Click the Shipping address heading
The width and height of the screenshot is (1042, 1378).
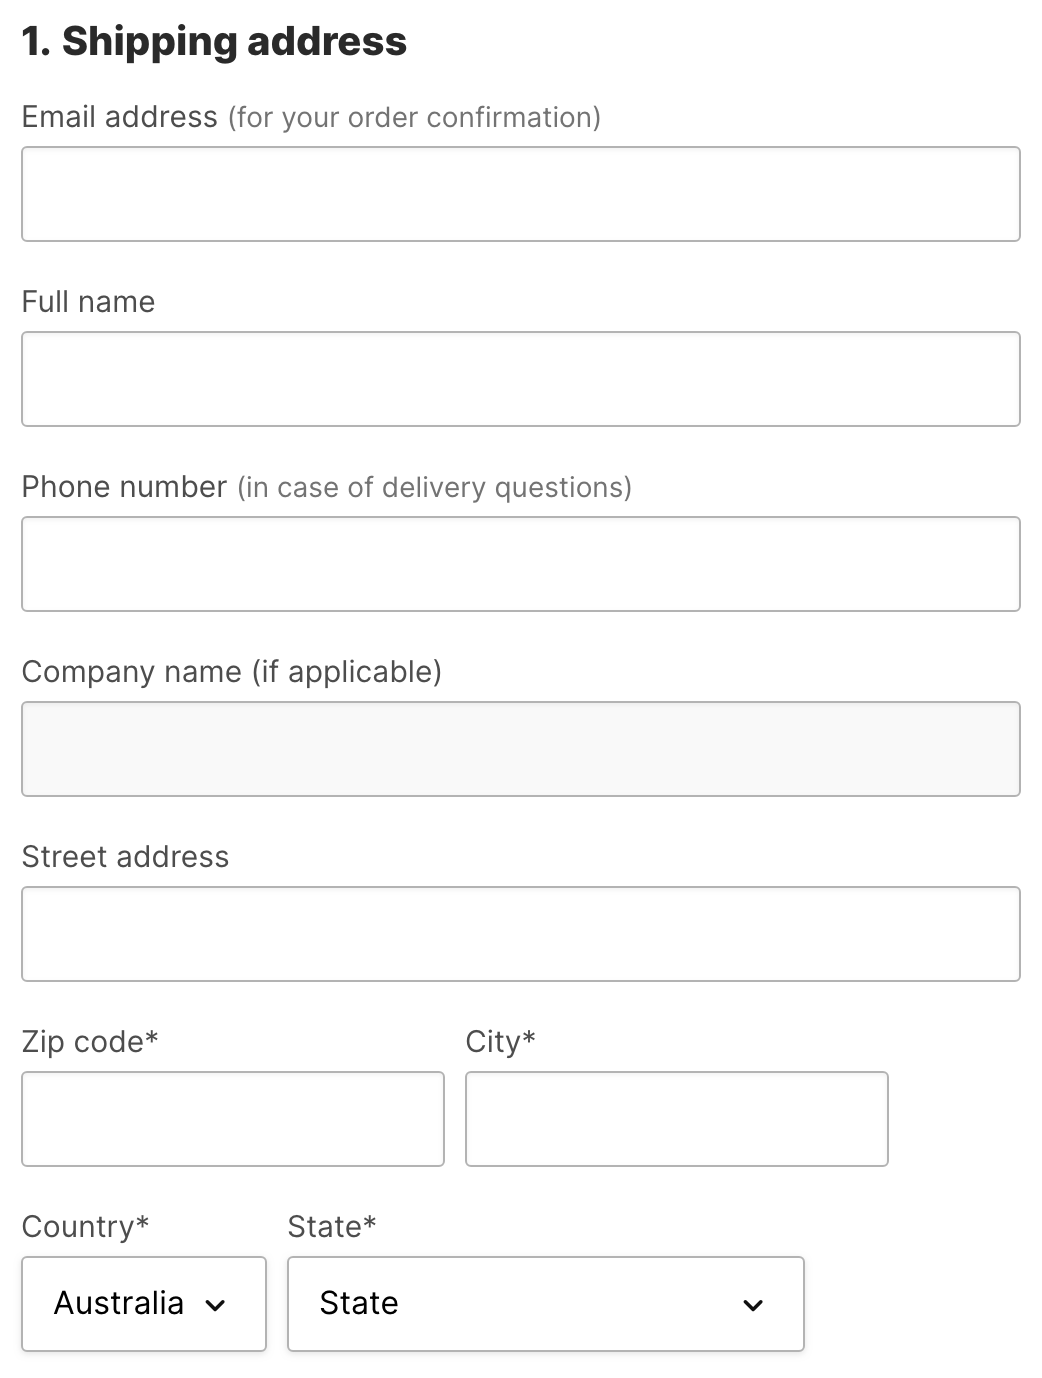(214, 41)
